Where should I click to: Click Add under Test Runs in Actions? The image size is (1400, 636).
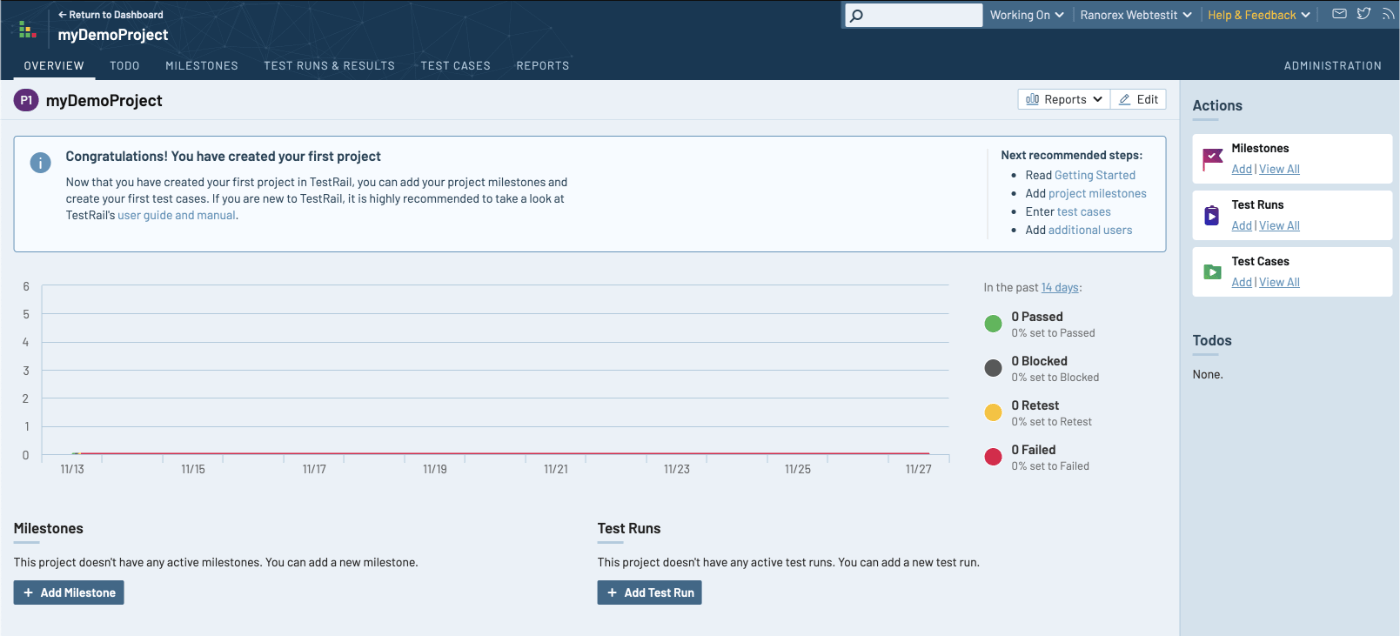pos(1241,226)
